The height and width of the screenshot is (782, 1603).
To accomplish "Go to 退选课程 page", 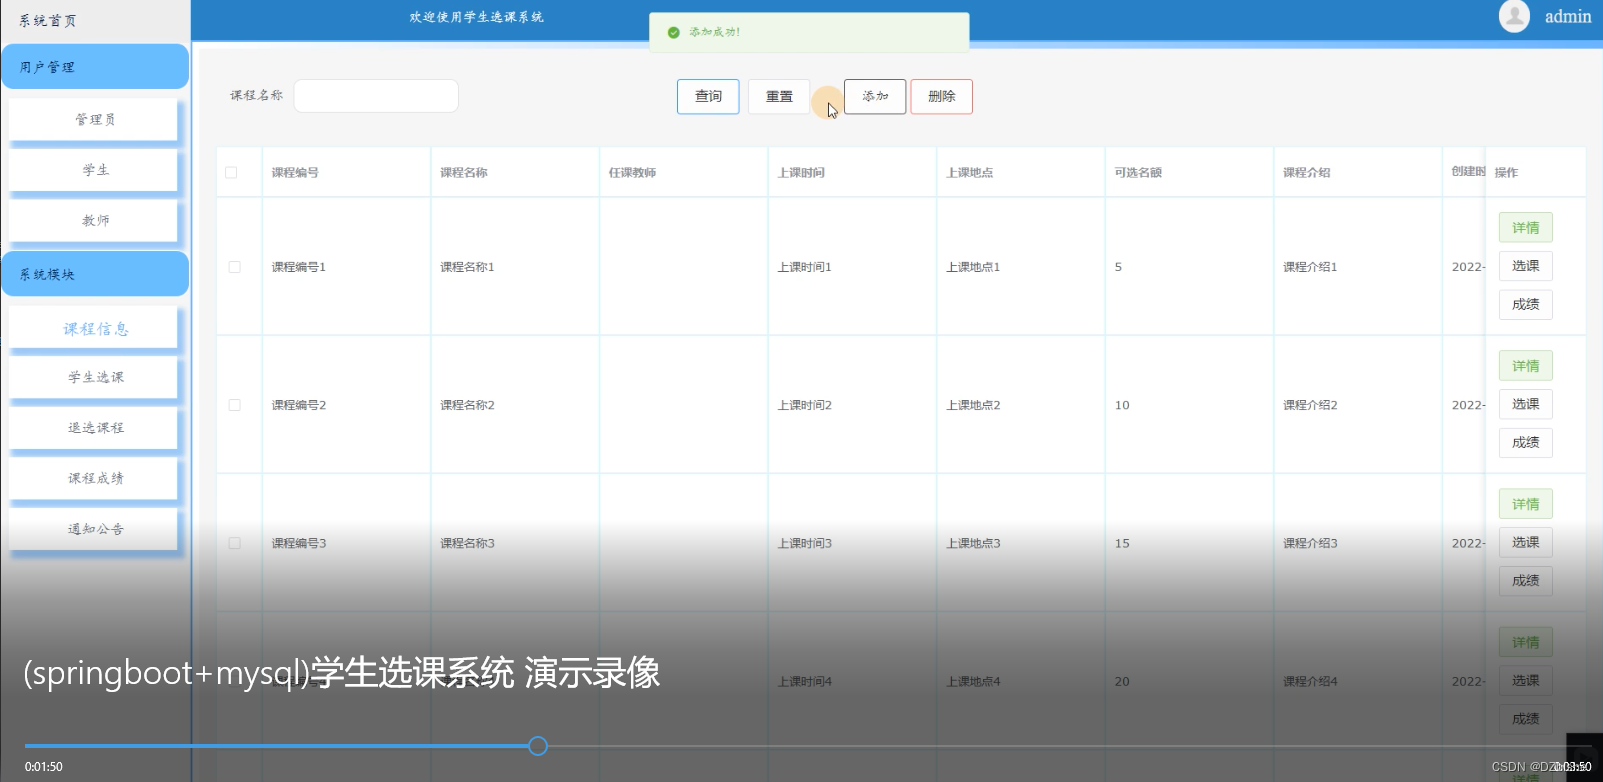I will tap(94, 428).
